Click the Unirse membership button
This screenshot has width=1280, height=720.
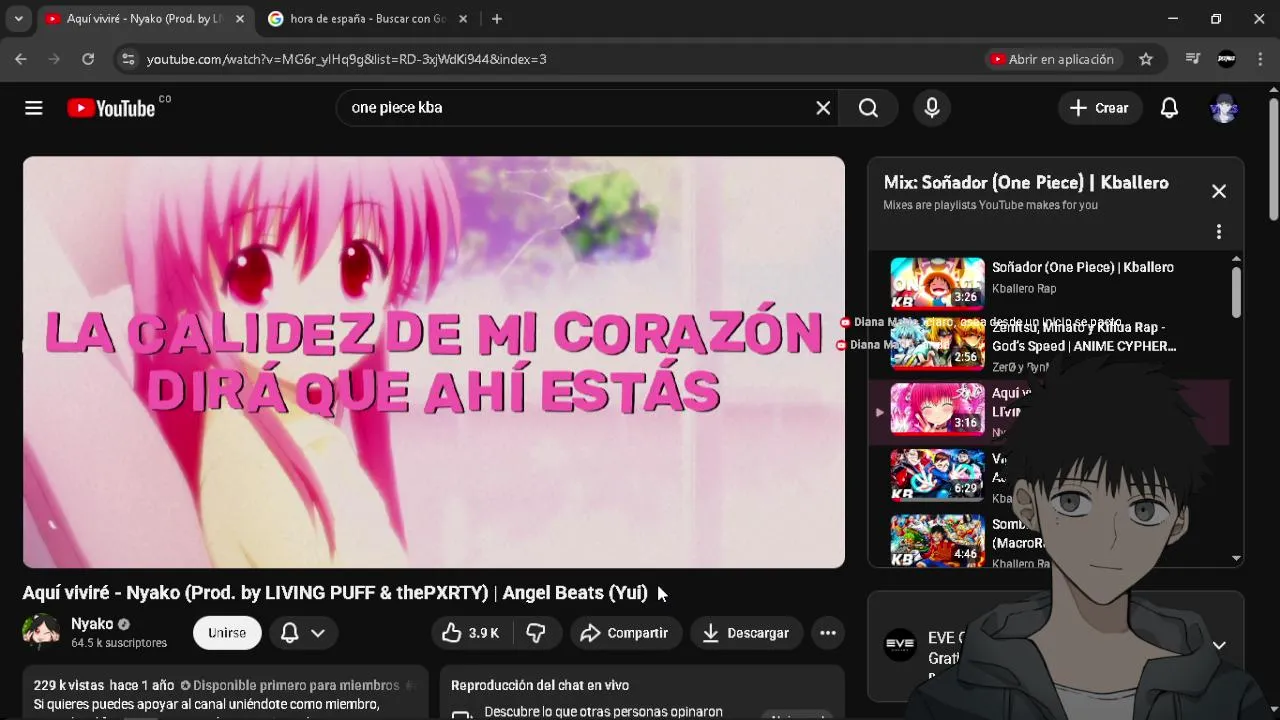coord(227,633)
